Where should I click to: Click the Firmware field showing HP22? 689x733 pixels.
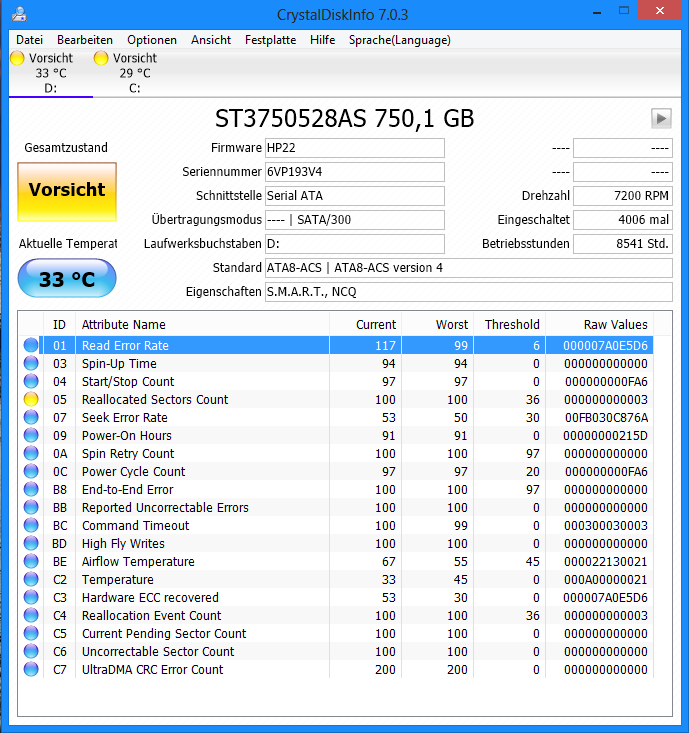pyautogui.click(x=355, y=148)
